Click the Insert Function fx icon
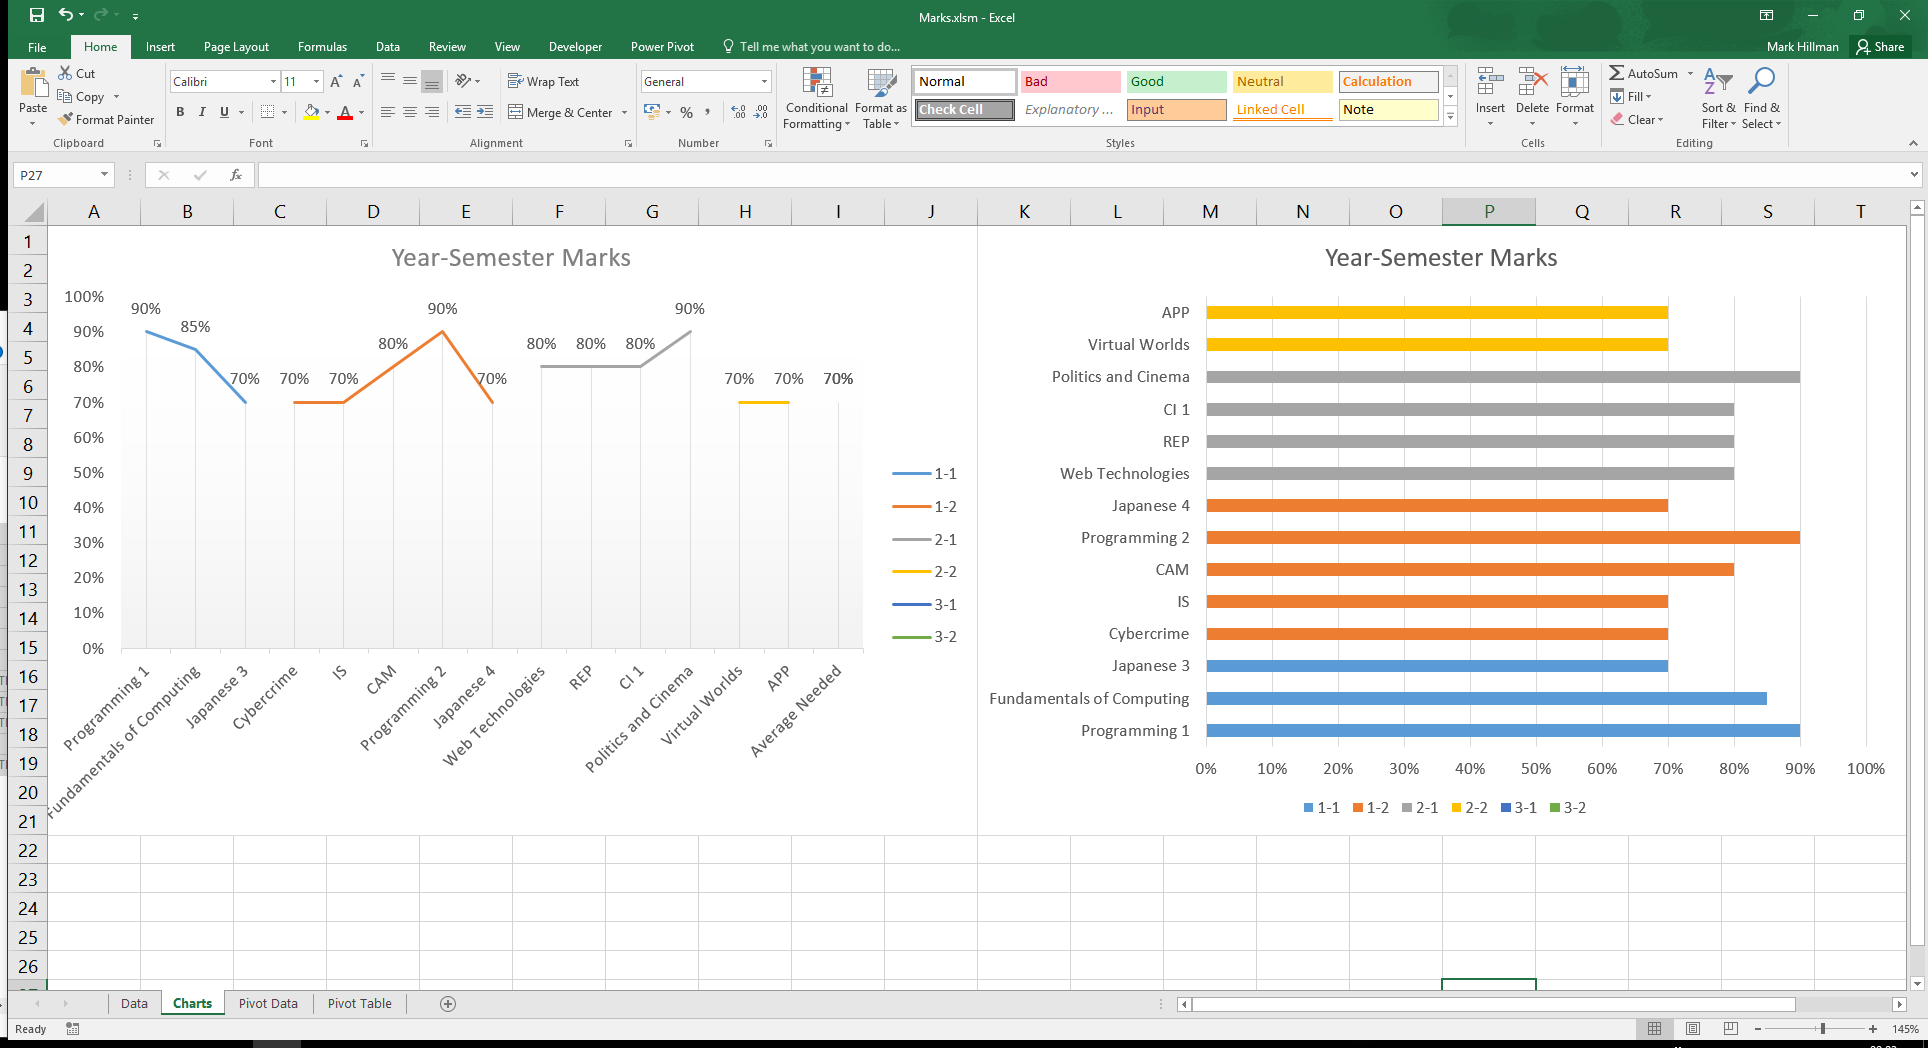1928x1048 pixels. (236, 175)
